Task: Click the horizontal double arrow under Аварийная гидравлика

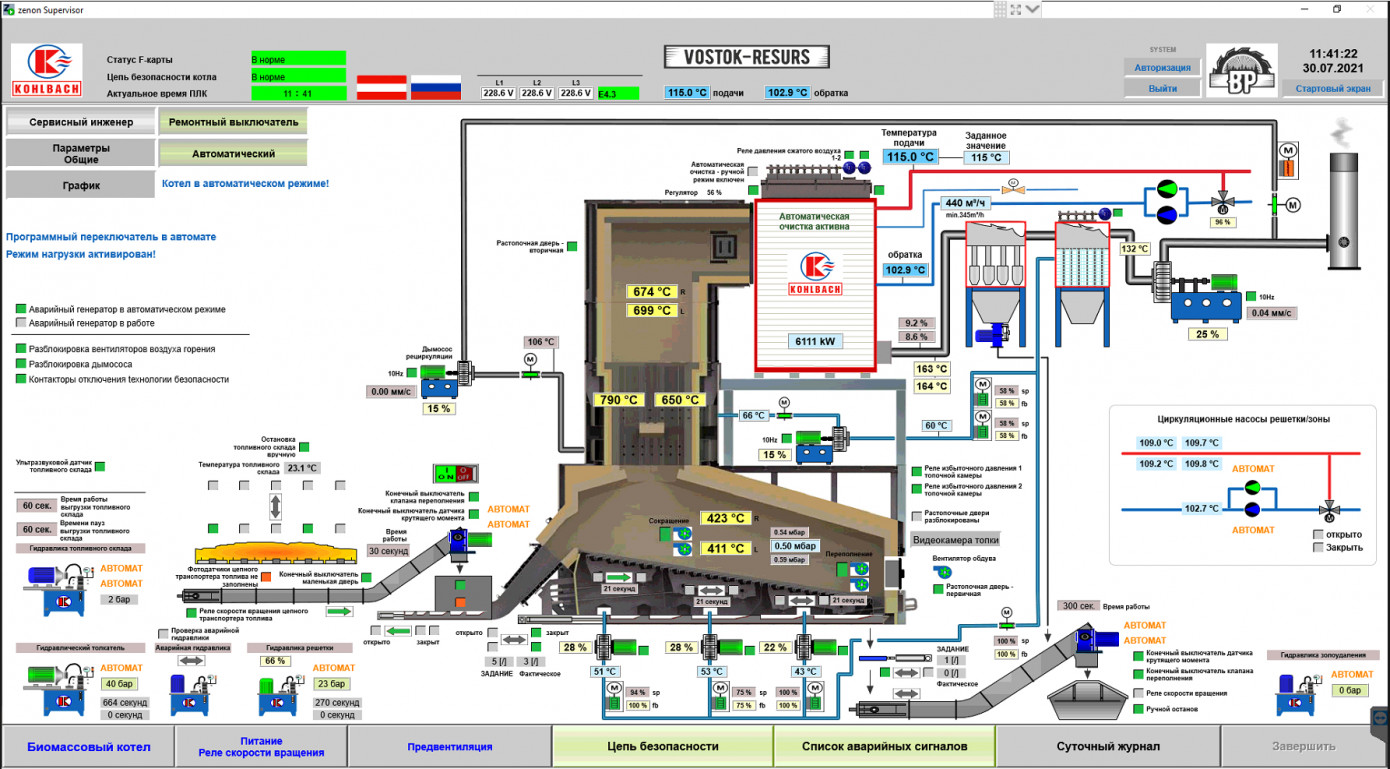Action: pyautogui.click(x=192, y=660)
